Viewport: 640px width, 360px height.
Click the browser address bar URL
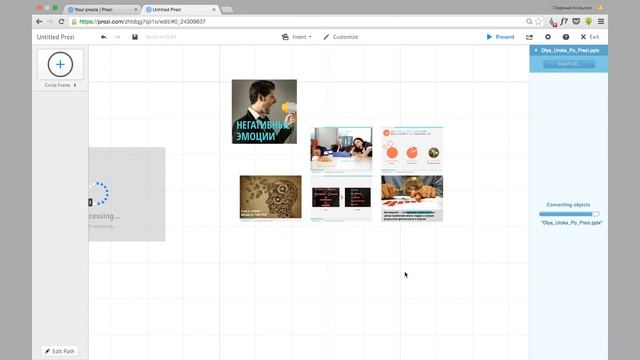coord(142,22)
